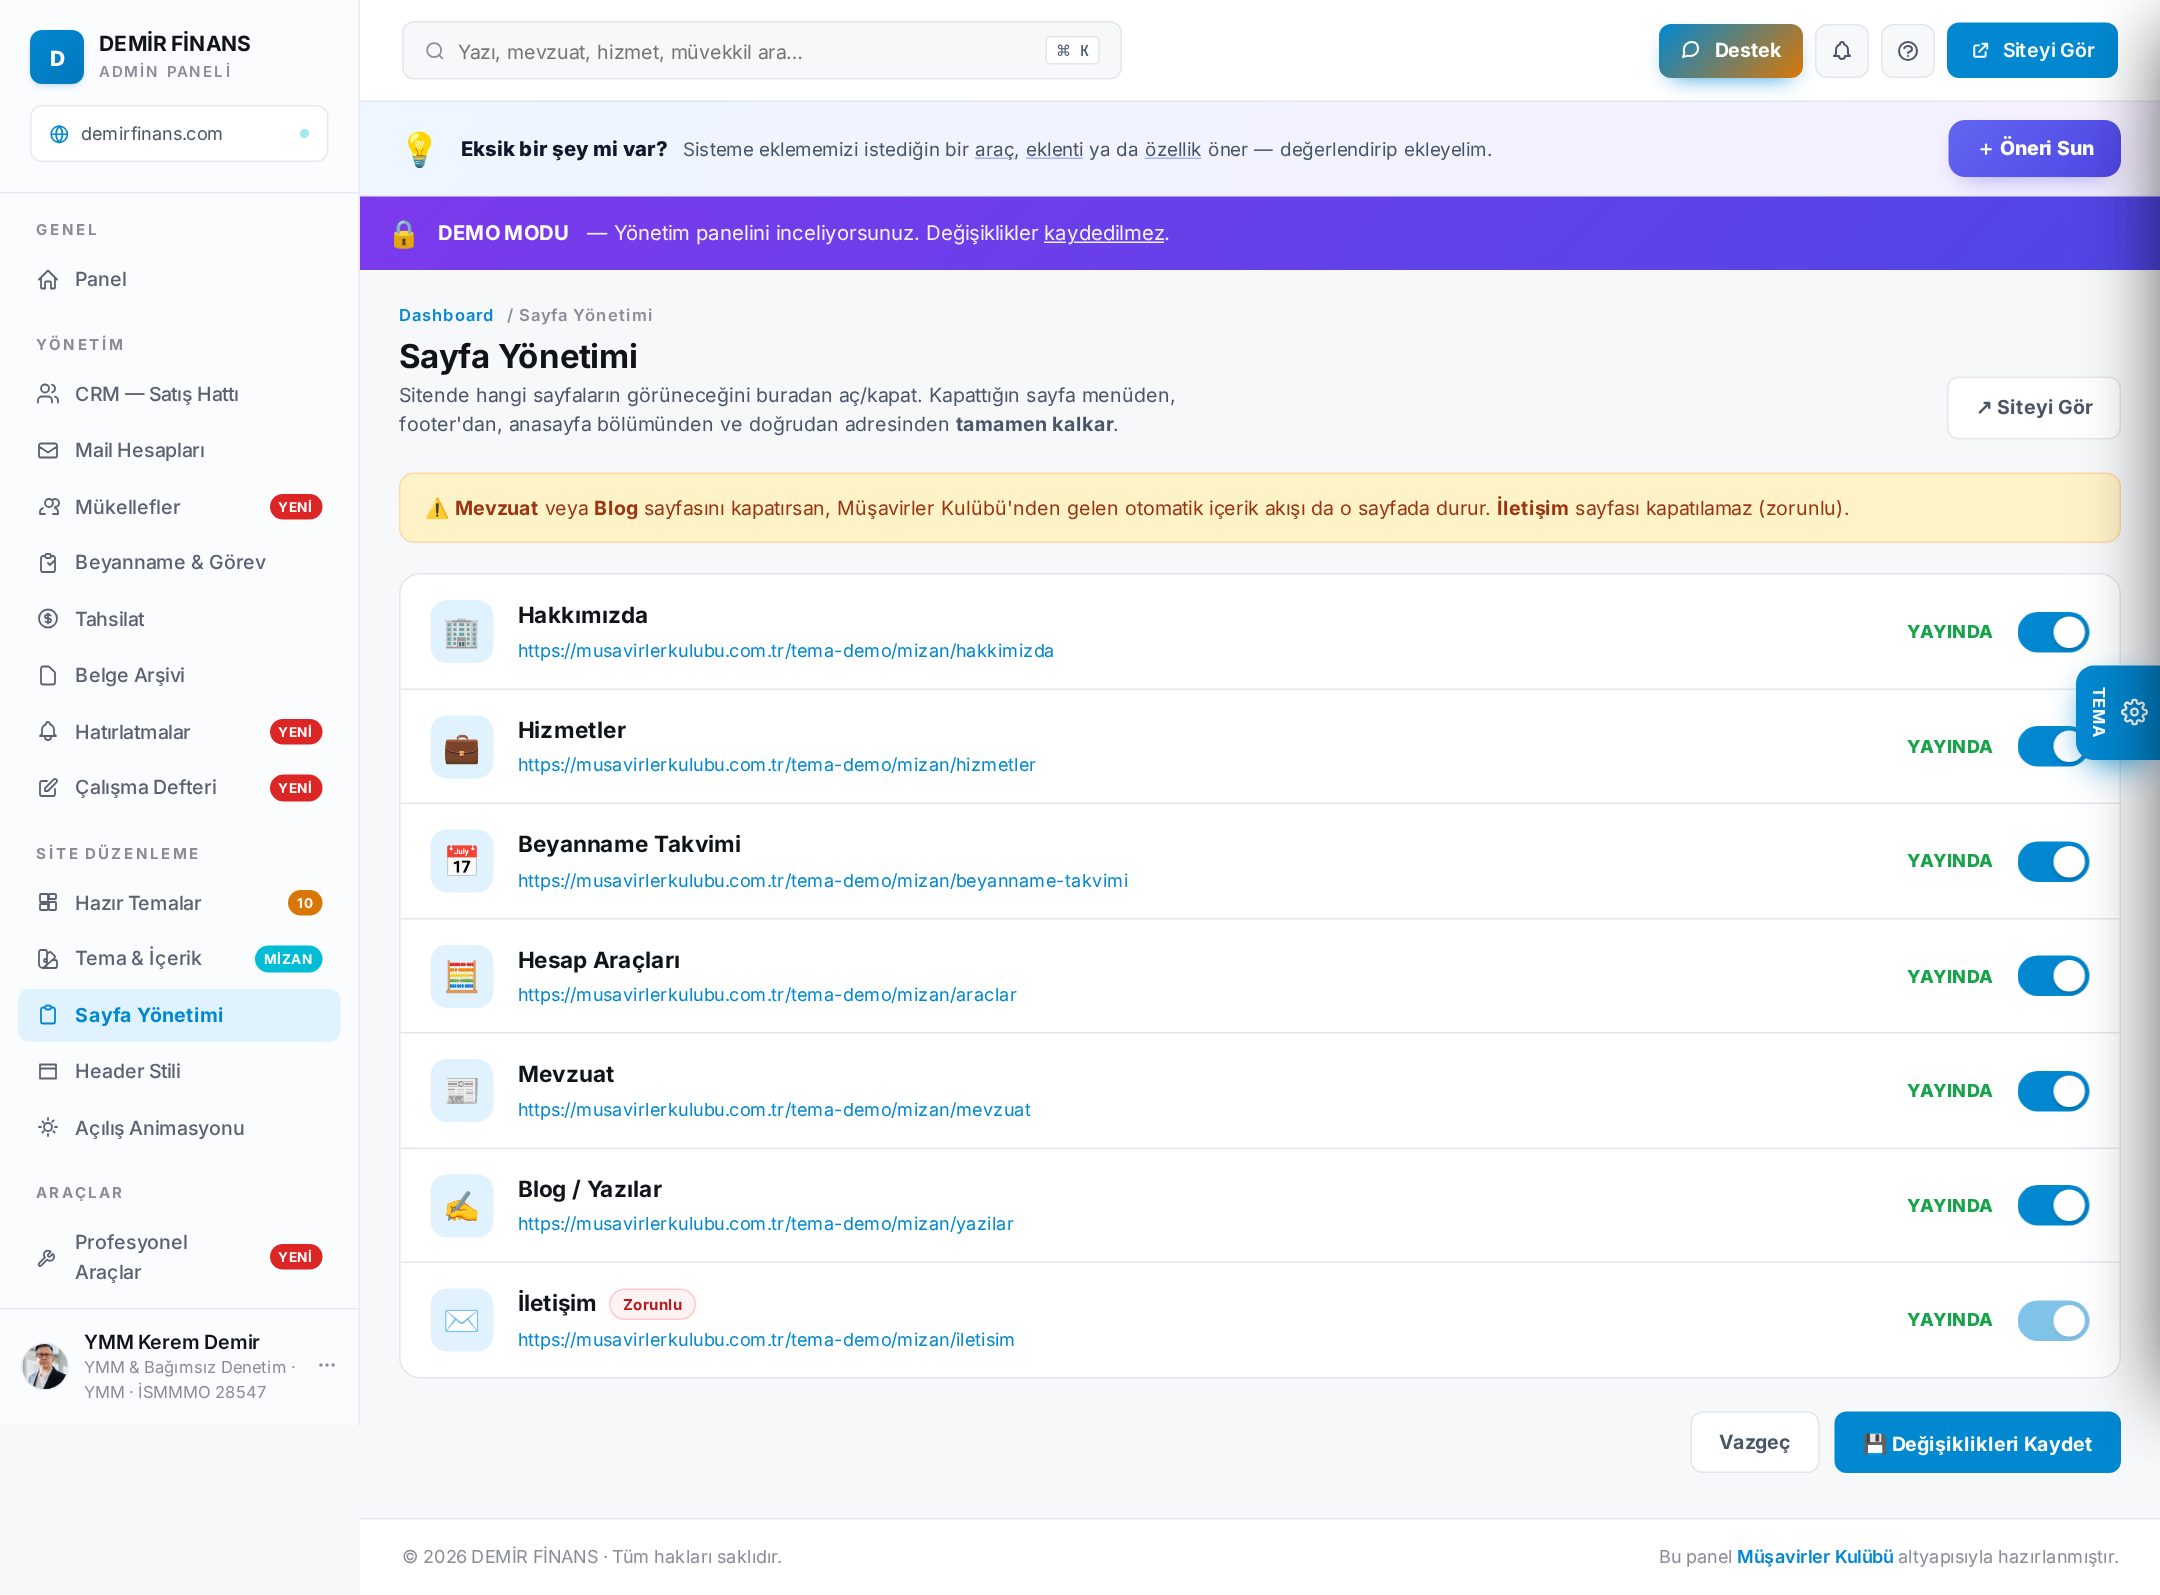Click the three-dots menu beside YMM Kerem Demir
The width and height of the screenshot is (2160, 1595).
point(327,1365)
